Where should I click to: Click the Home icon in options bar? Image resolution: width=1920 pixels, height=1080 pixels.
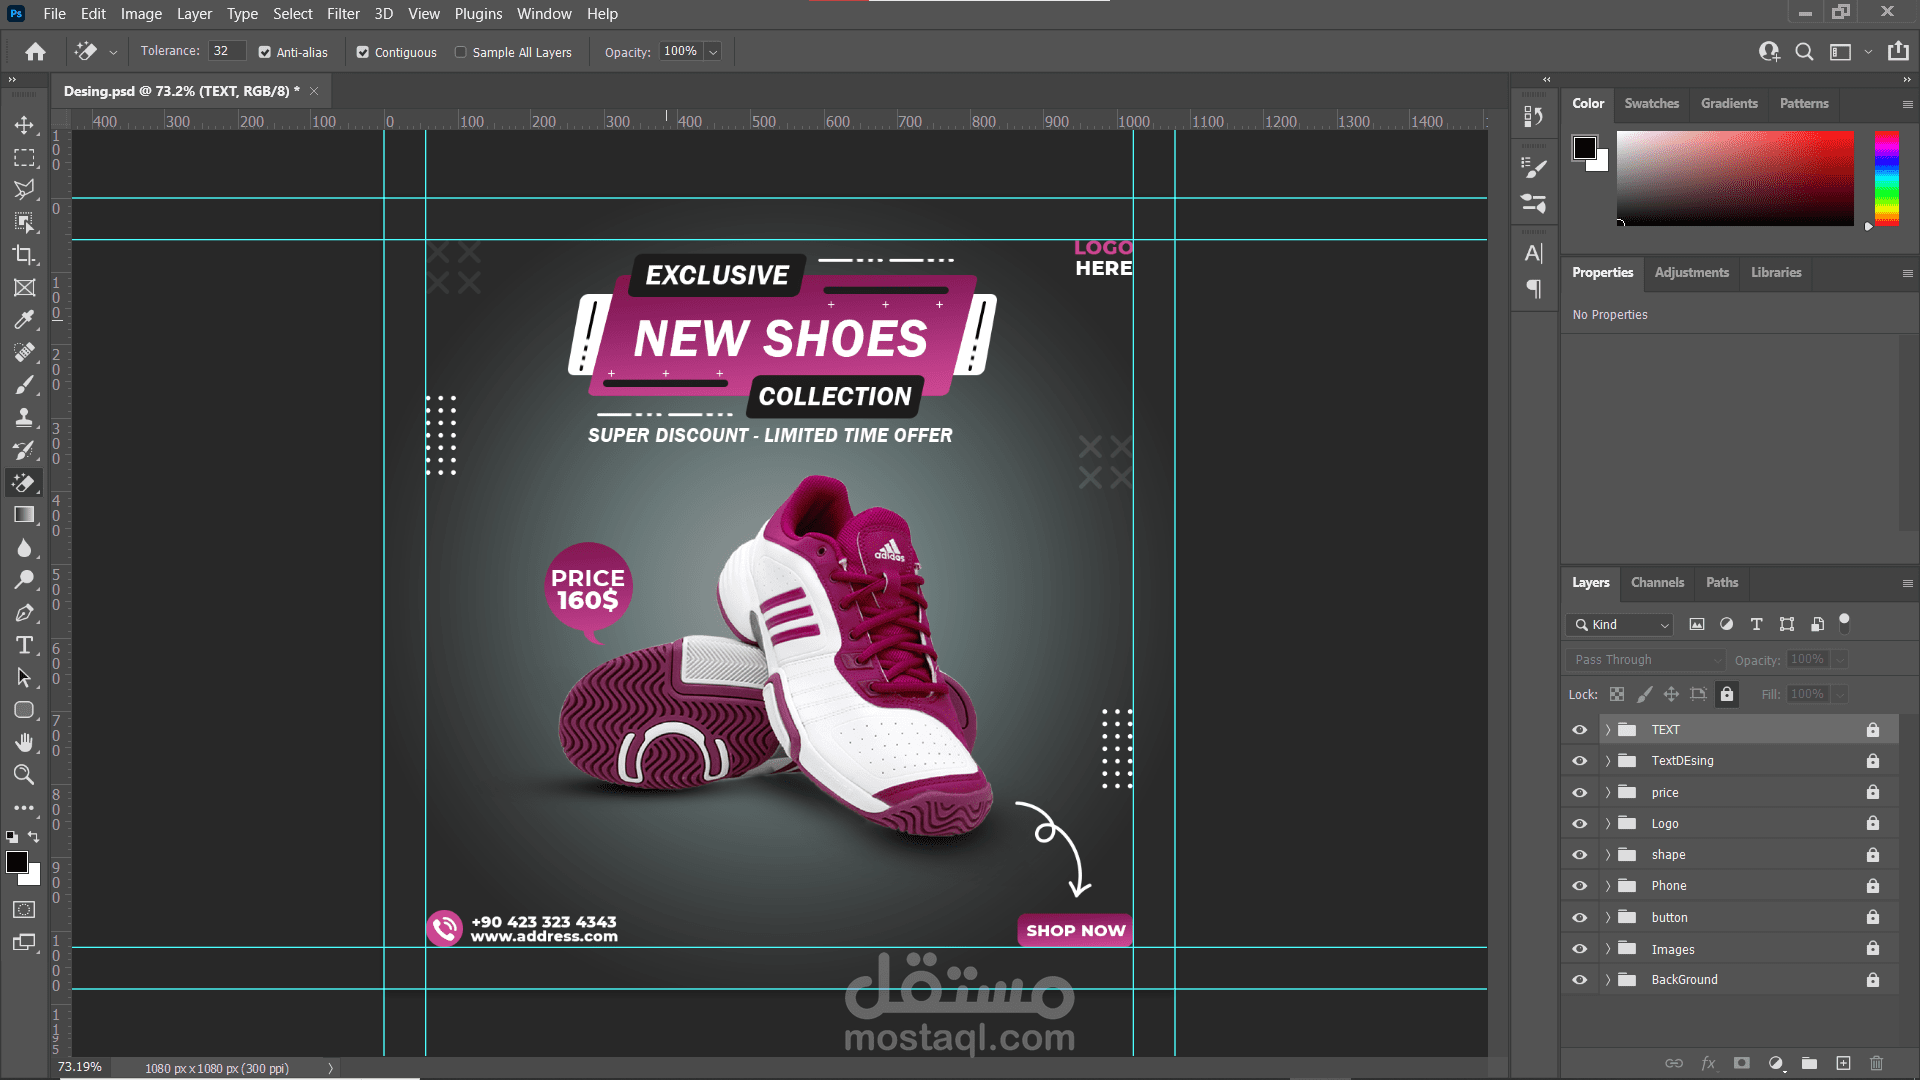click(36, 52)
